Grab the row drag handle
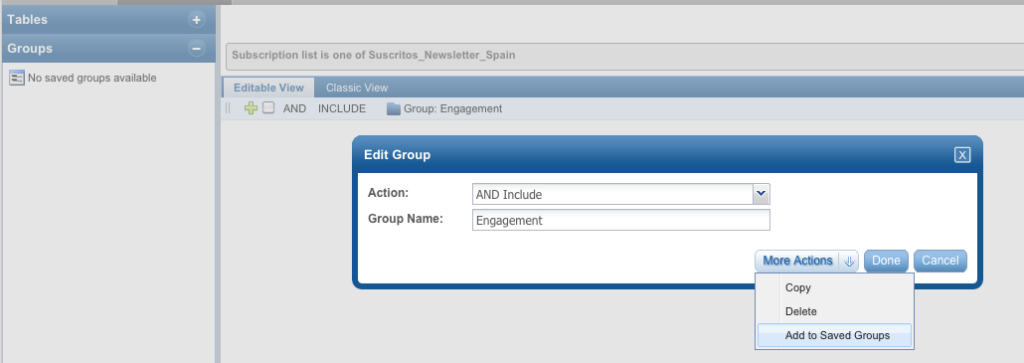The width and height of the screenshot is (1024, 363). (x=228, y=108)
